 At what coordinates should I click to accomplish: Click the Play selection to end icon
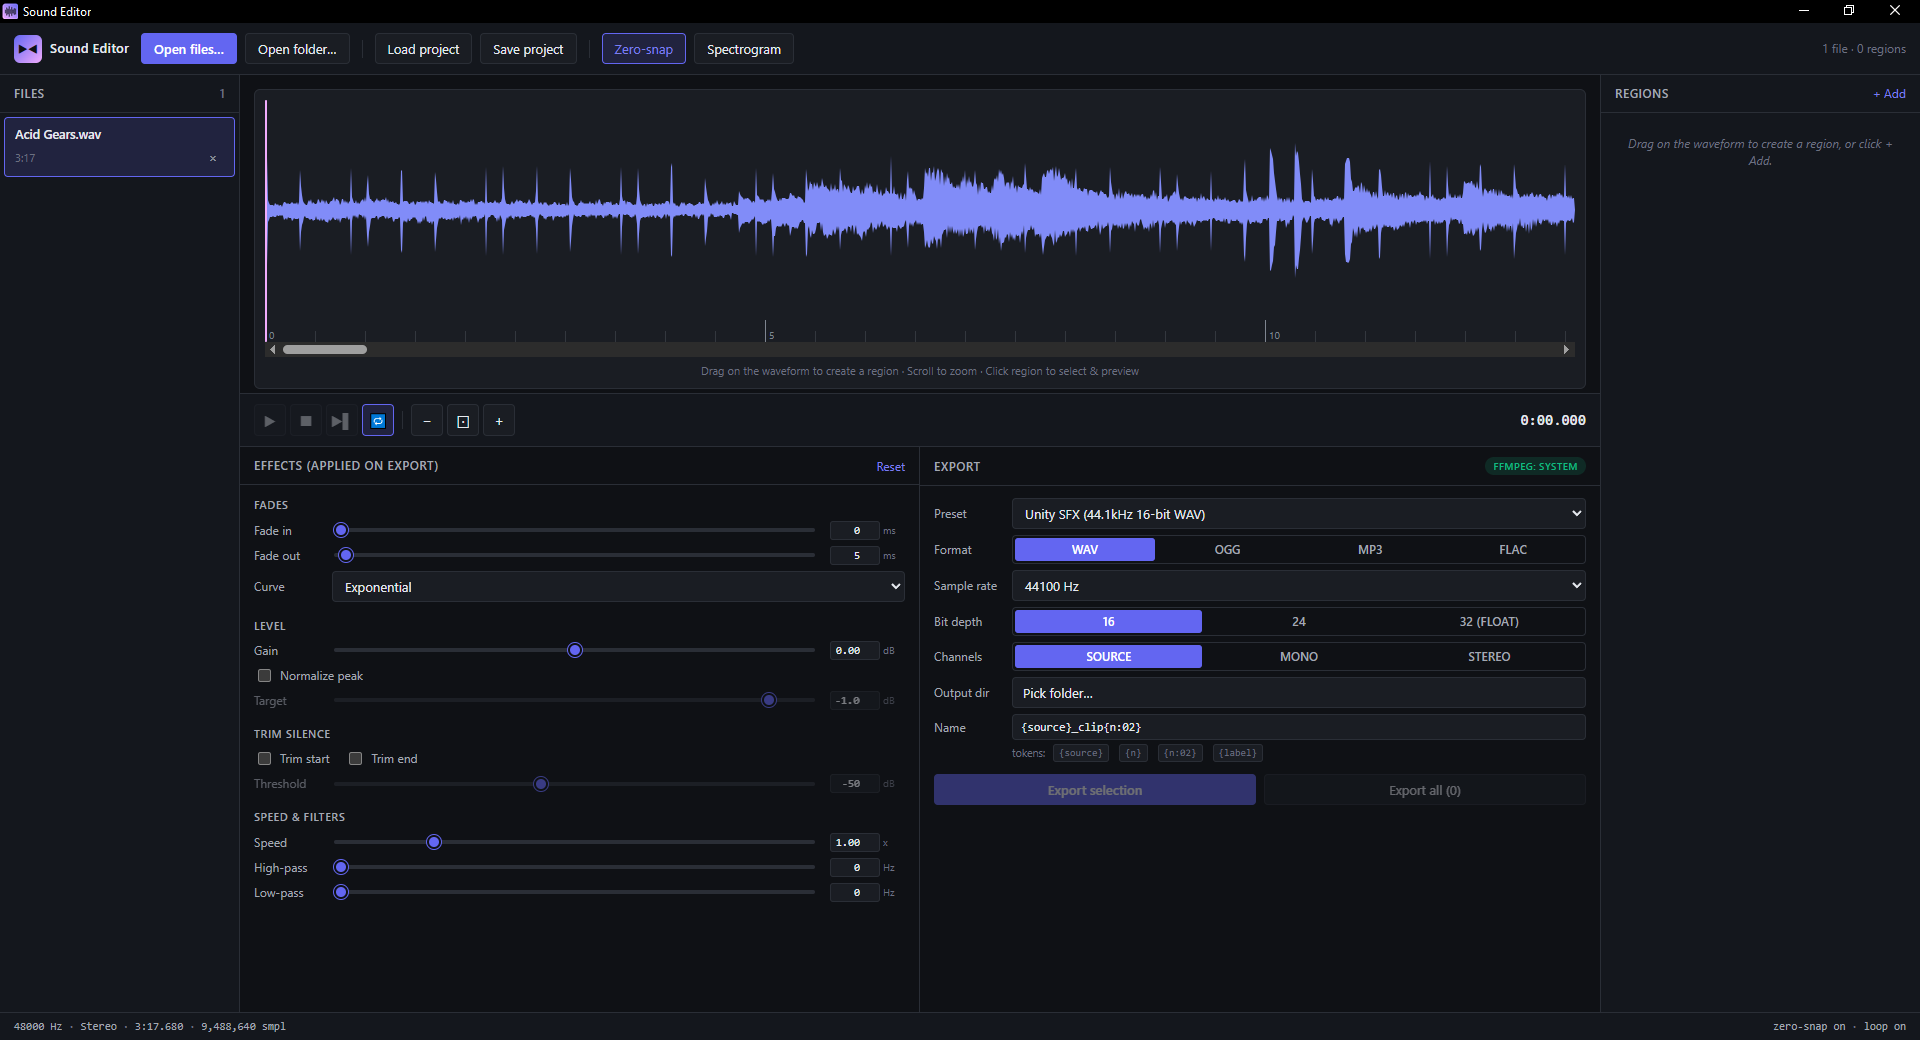coord(340,421)
